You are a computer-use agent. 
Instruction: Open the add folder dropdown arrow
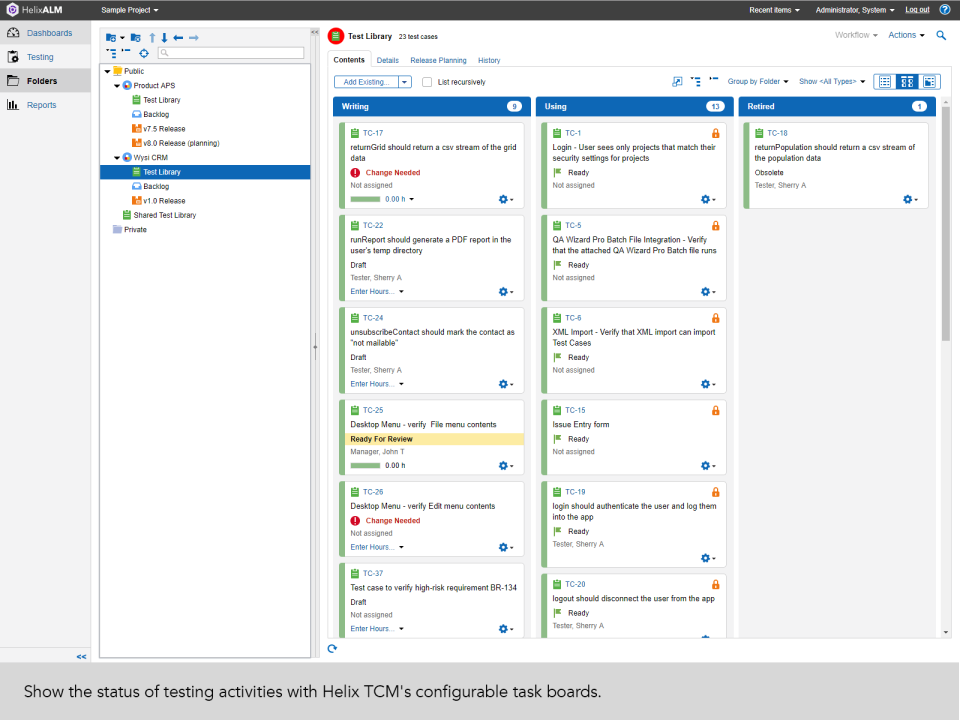click(122, 38)
